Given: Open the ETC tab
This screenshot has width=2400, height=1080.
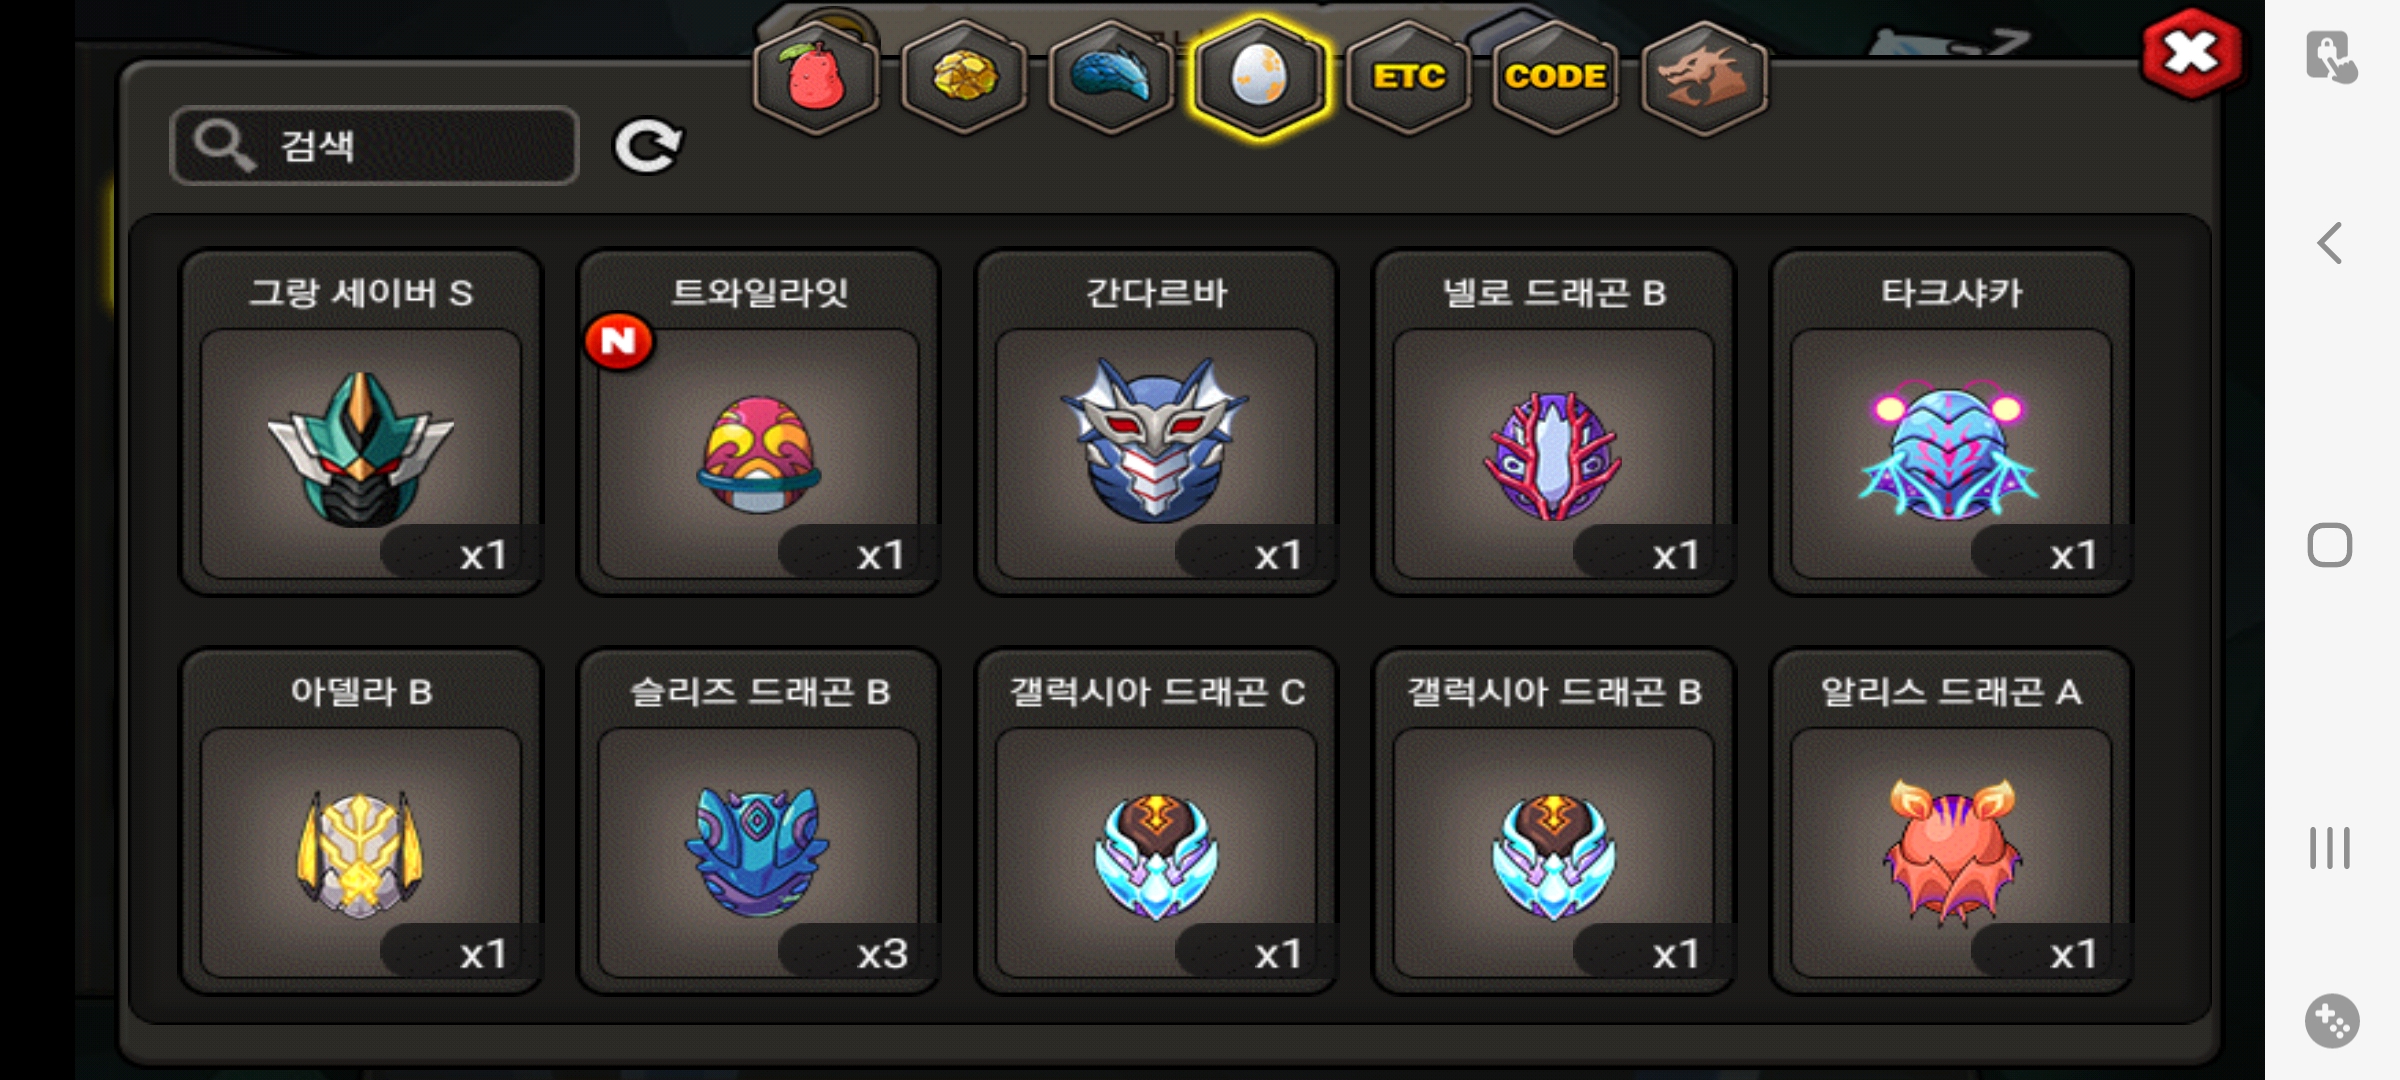Looking at the screenshot, I should [x=1408, y=78].
